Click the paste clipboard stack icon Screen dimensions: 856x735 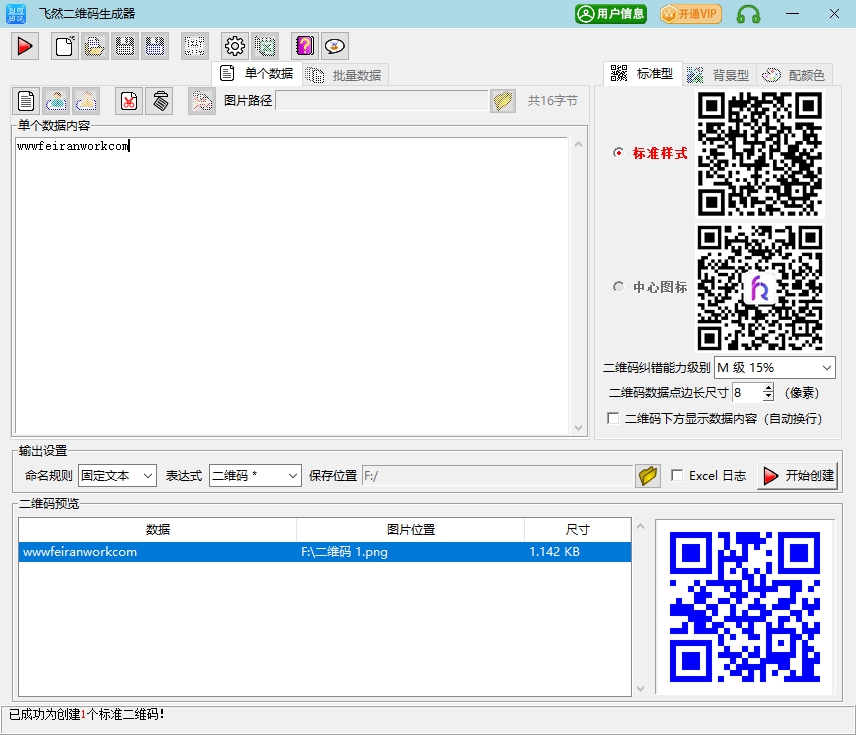159,101
